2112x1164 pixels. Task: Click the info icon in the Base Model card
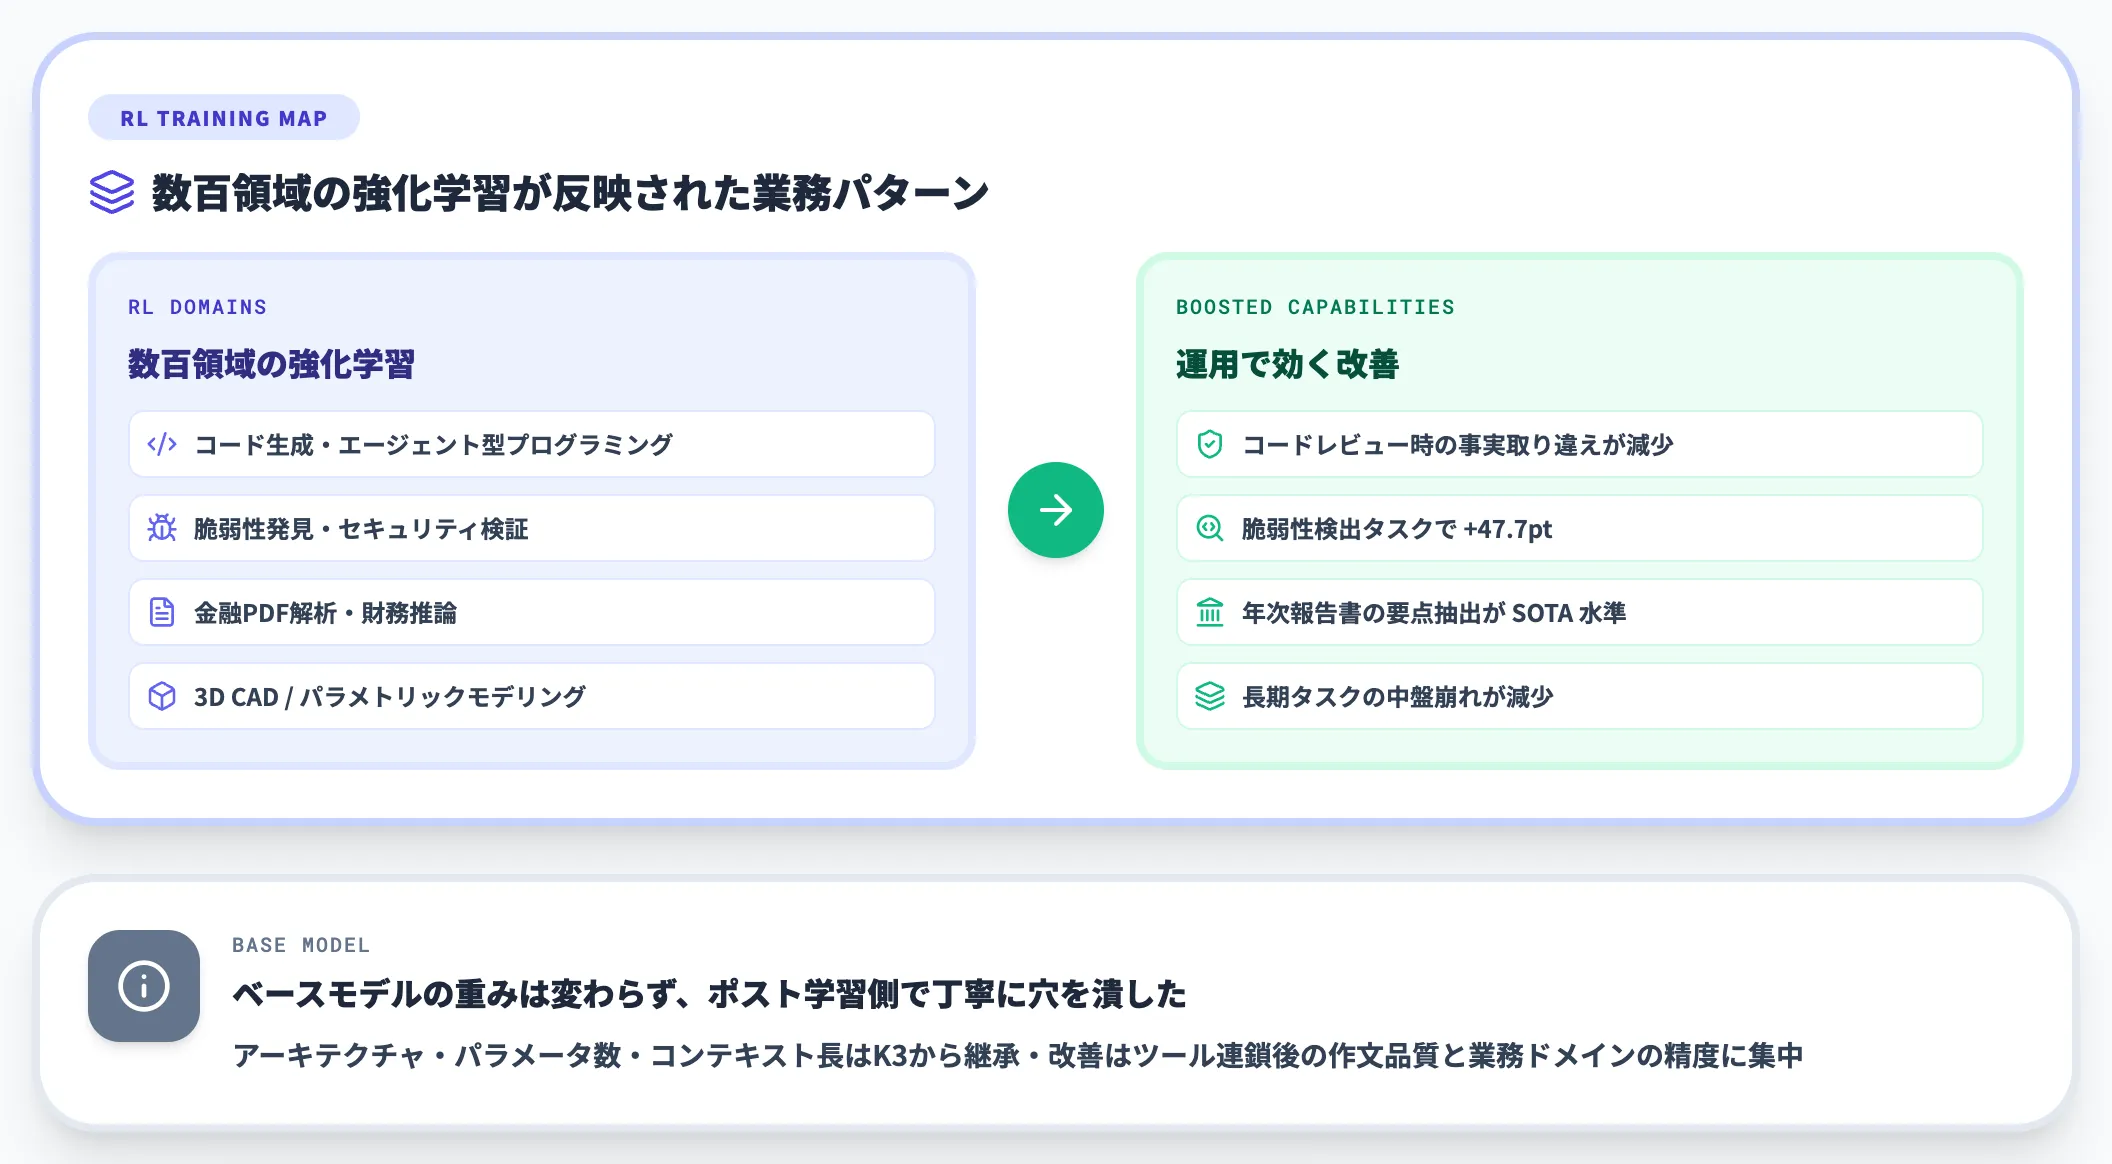pos(144,986)
